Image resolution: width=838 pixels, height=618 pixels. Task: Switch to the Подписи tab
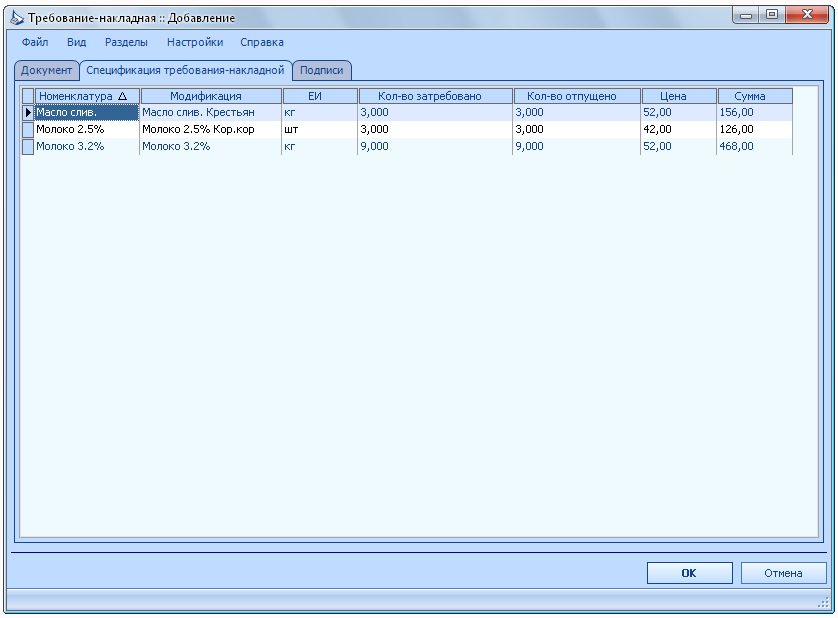click(x=322, y=71)
